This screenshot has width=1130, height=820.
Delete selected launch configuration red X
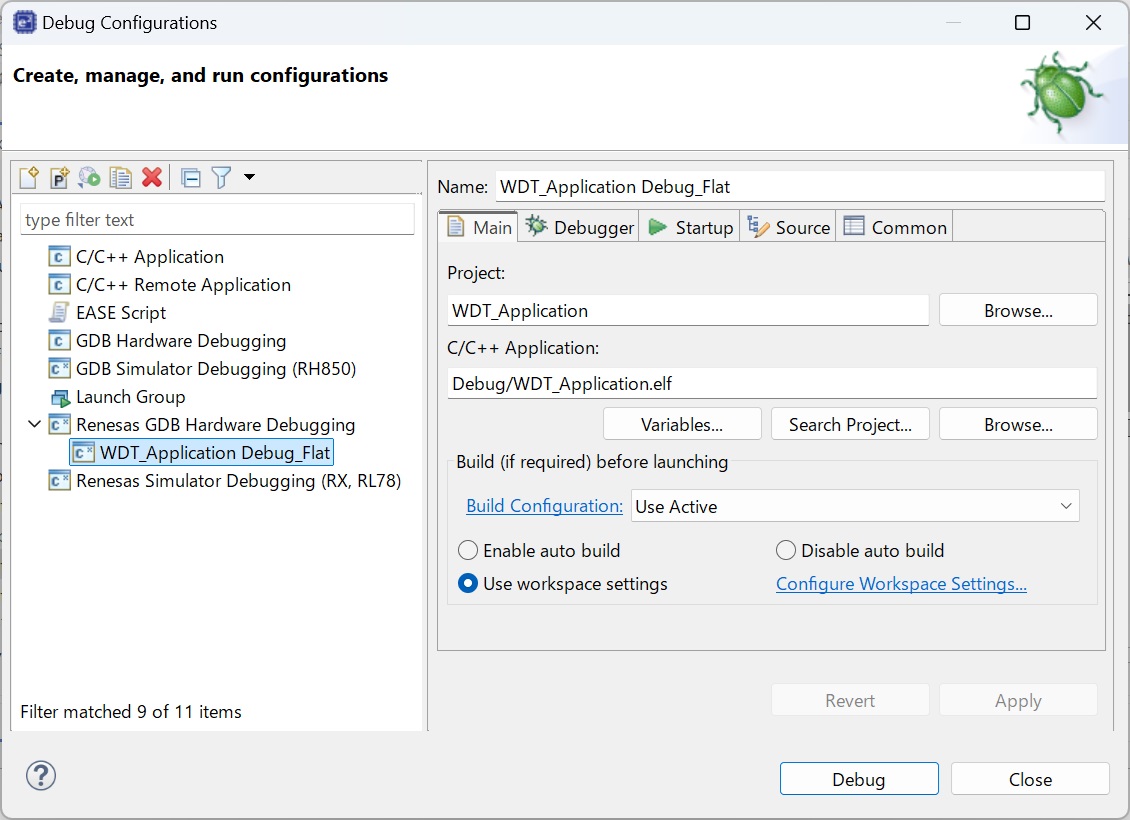(x=151, y=177)
